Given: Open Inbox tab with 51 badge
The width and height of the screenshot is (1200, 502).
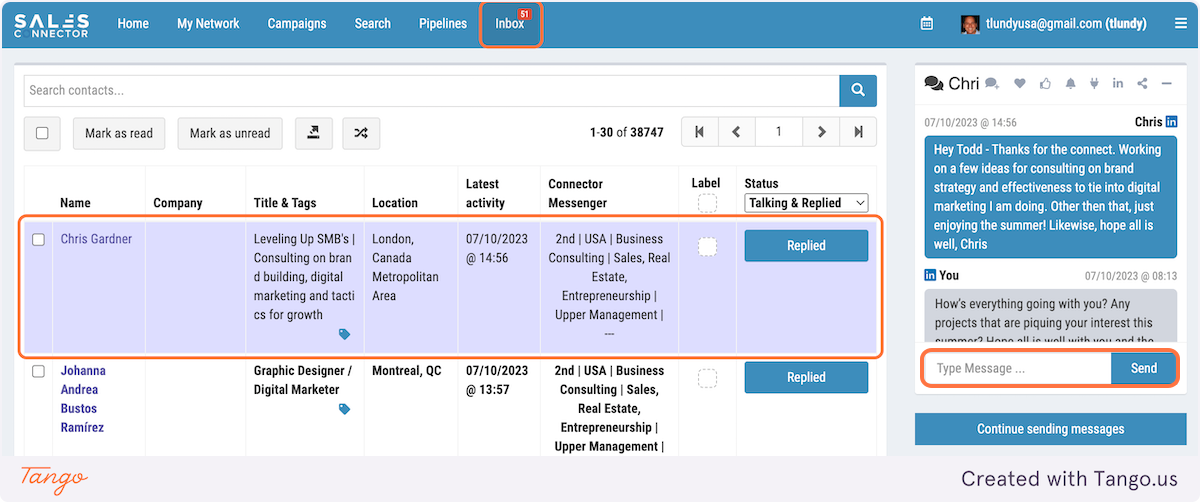Looking at the screenshot, I should point(511,24).
